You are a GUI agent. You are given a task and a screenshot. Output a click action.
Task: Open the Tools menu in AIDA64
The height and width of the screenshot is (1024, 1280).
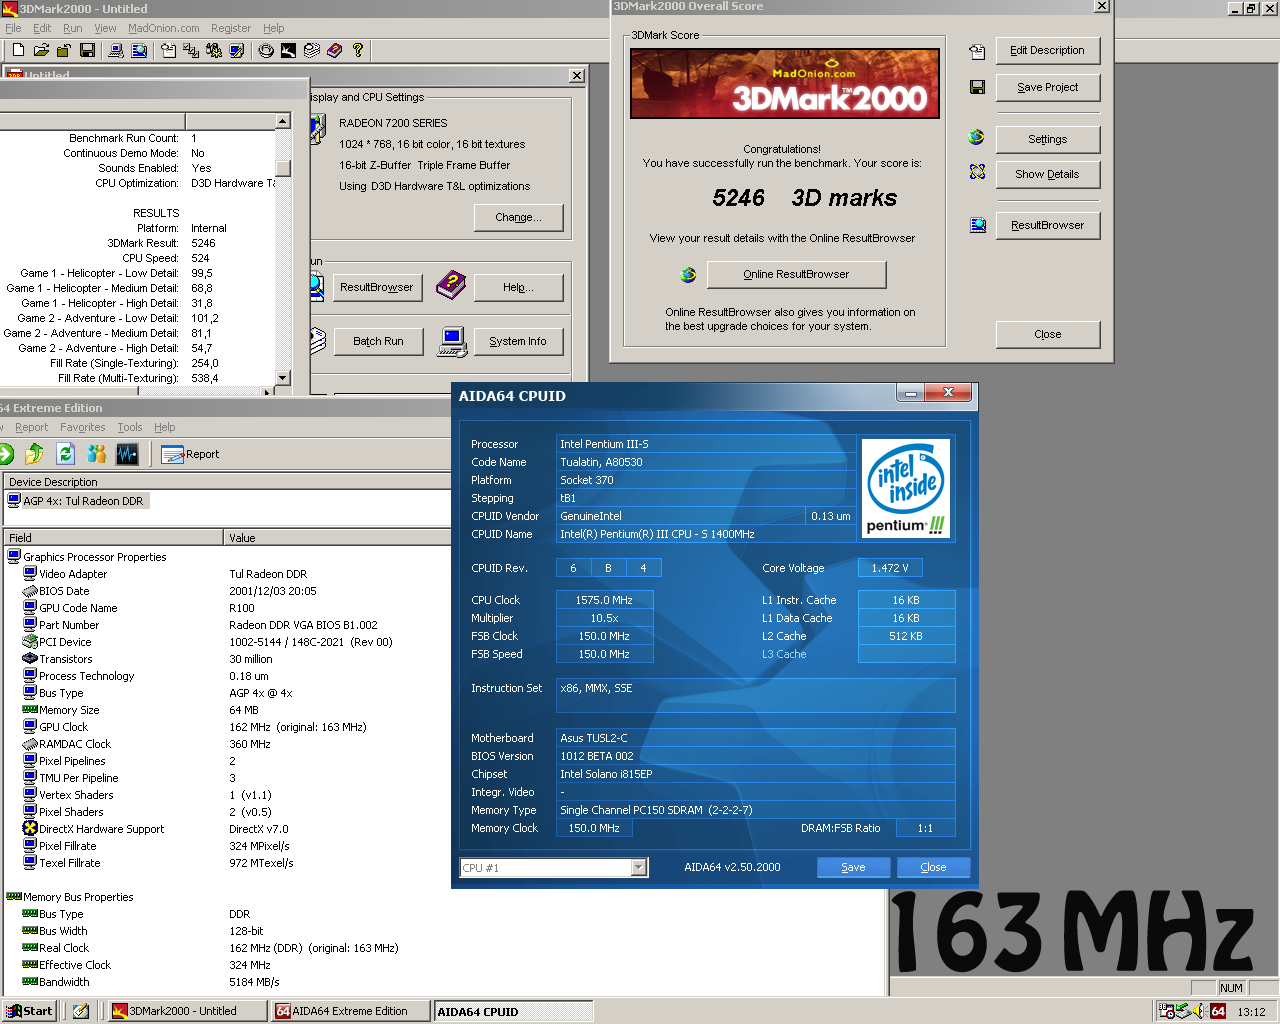pyautogui.click(x=130, y=427)
